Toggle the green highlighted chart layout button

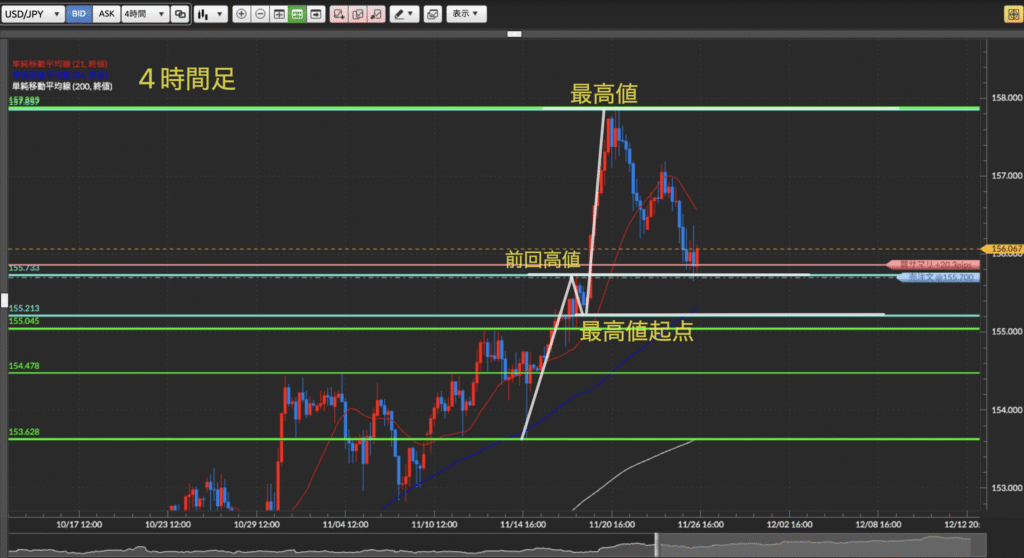pos(298,14)
